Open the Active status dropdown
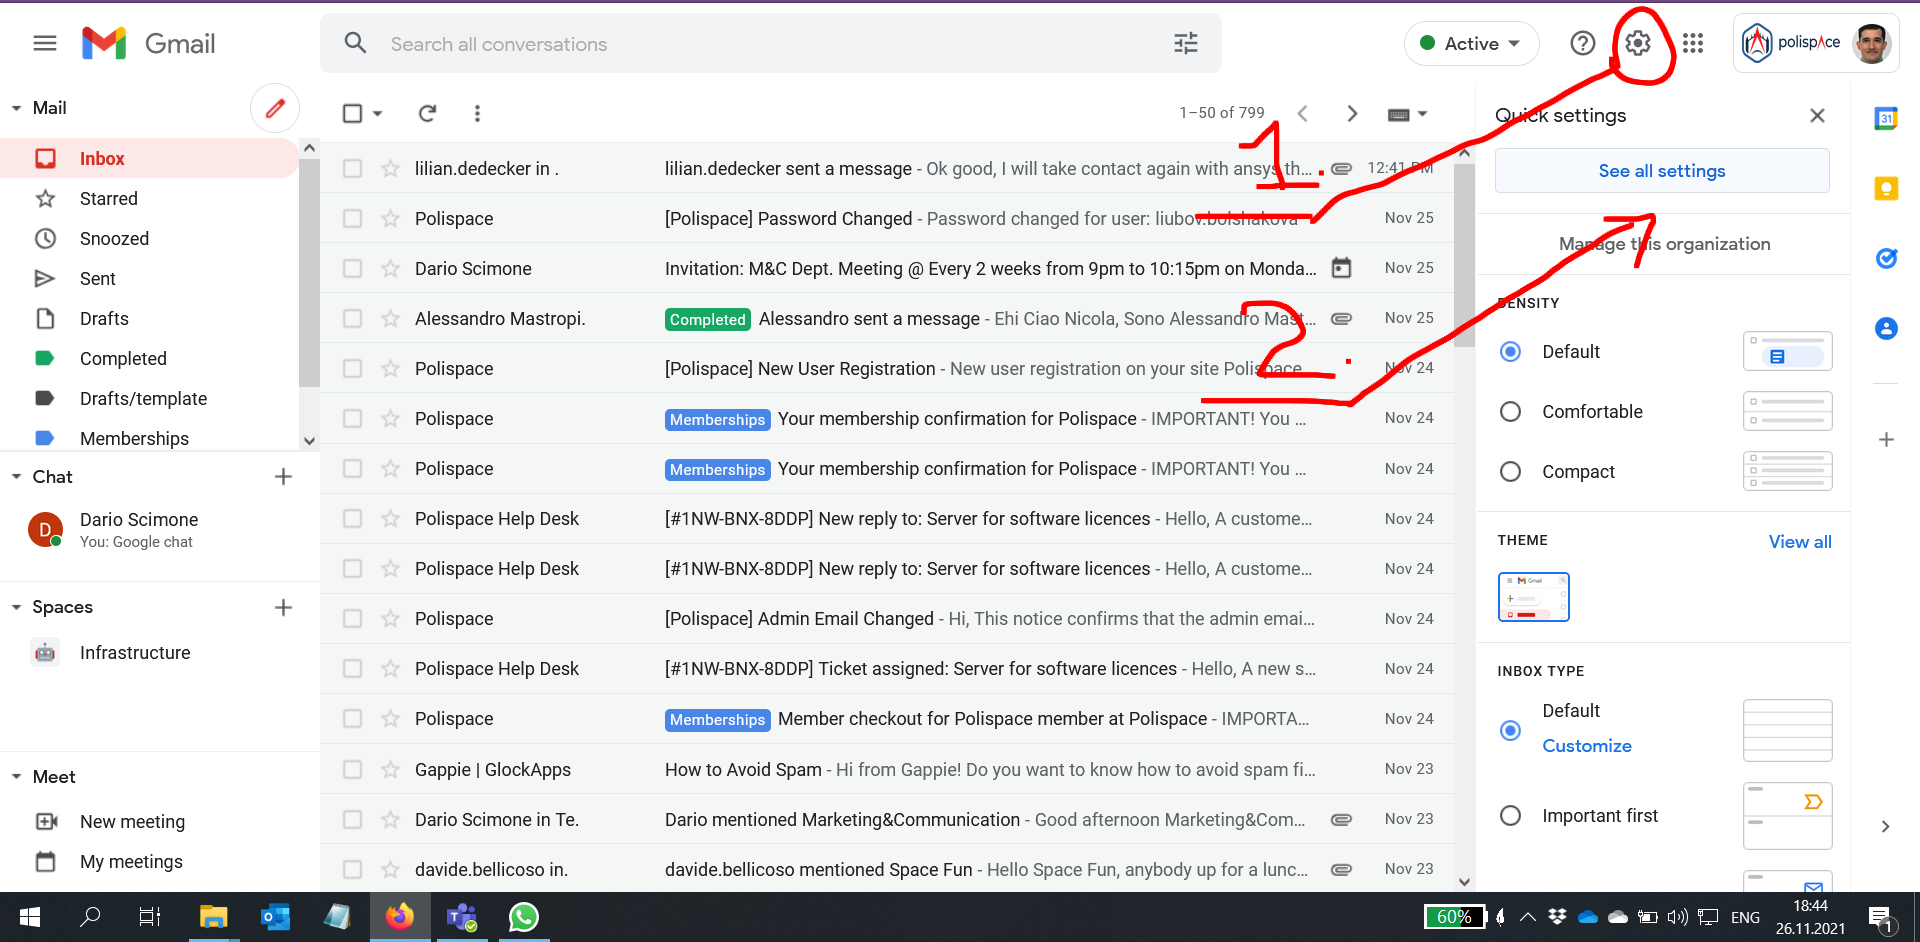 1471,43
